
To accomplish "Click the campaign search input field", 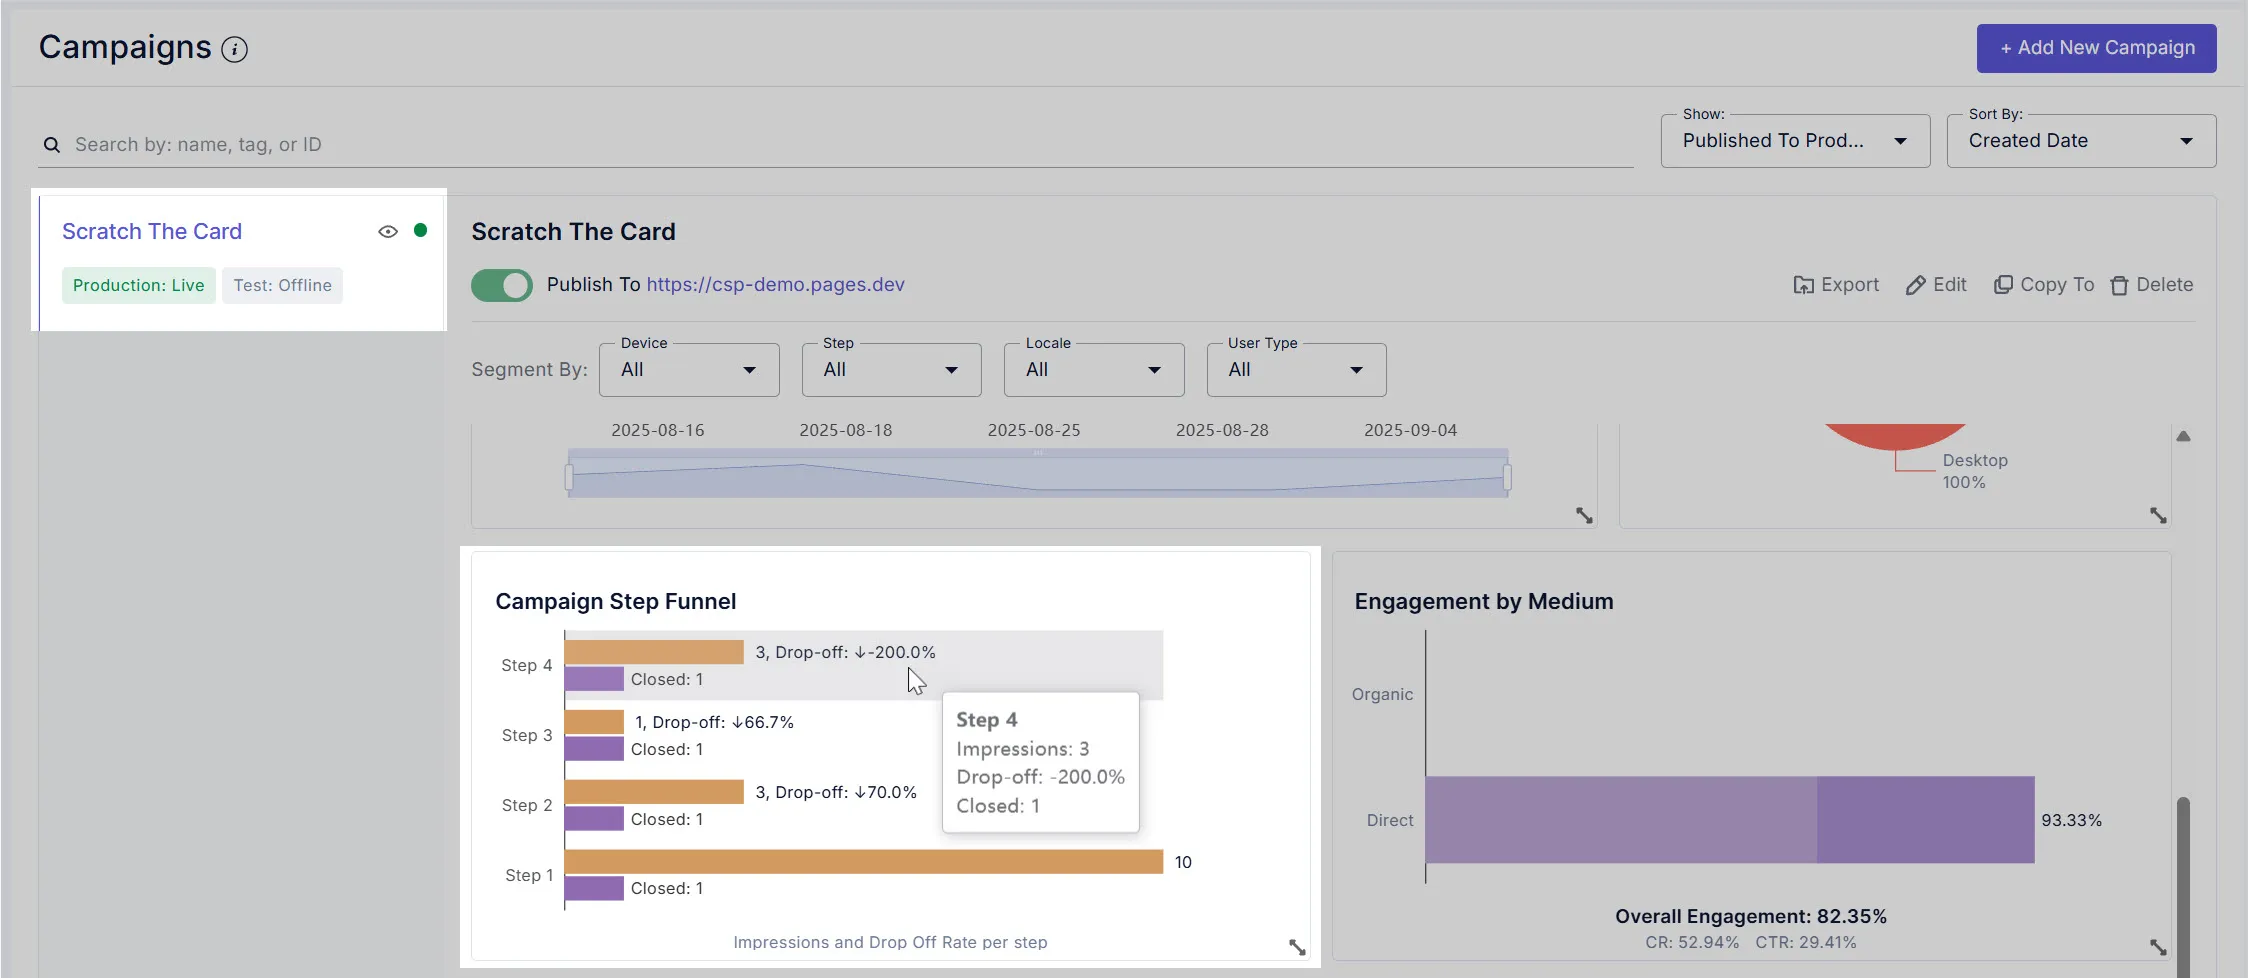I will [850, 145].
